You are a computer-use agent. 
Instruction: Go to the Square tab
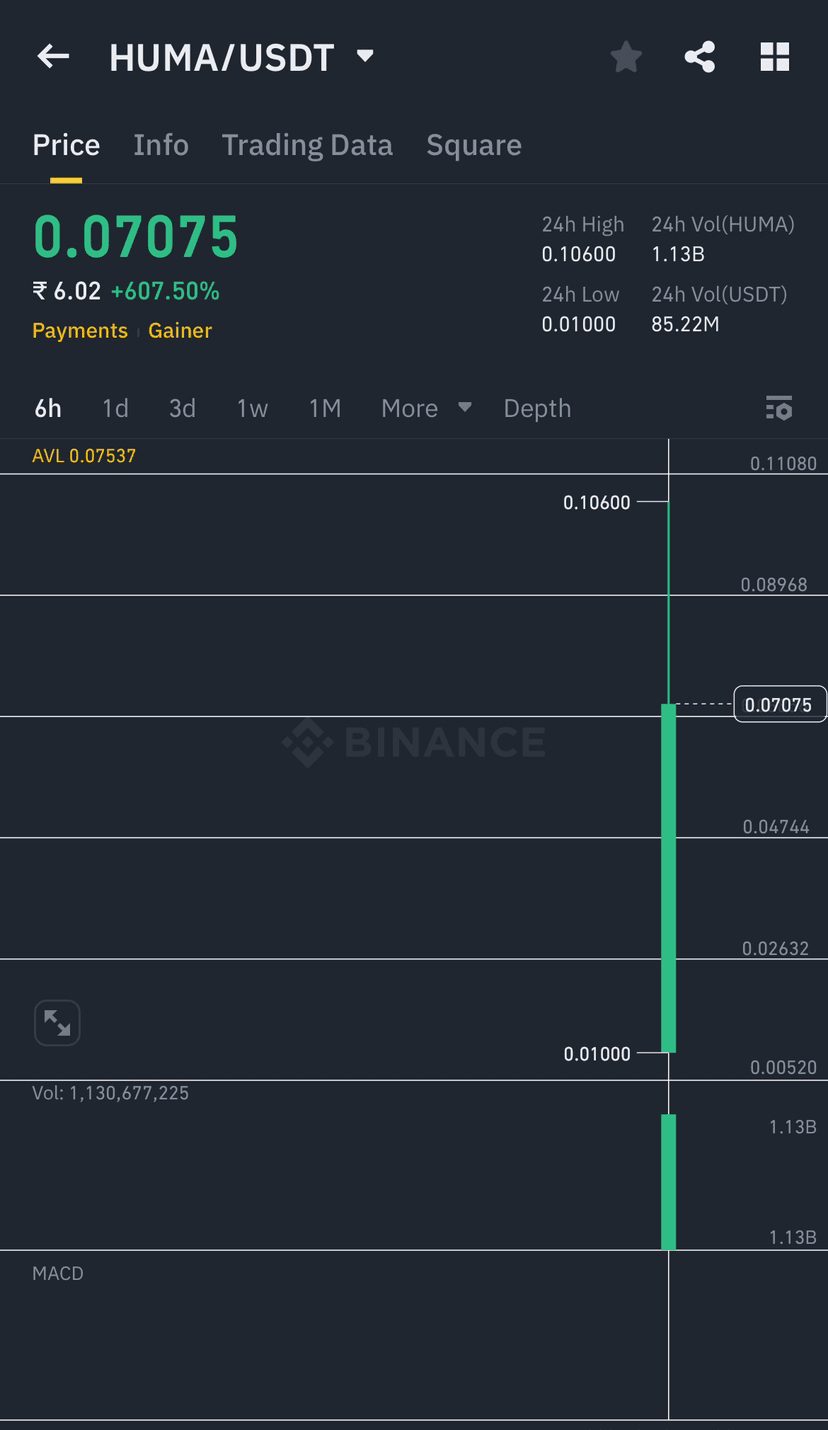point(474,145)
